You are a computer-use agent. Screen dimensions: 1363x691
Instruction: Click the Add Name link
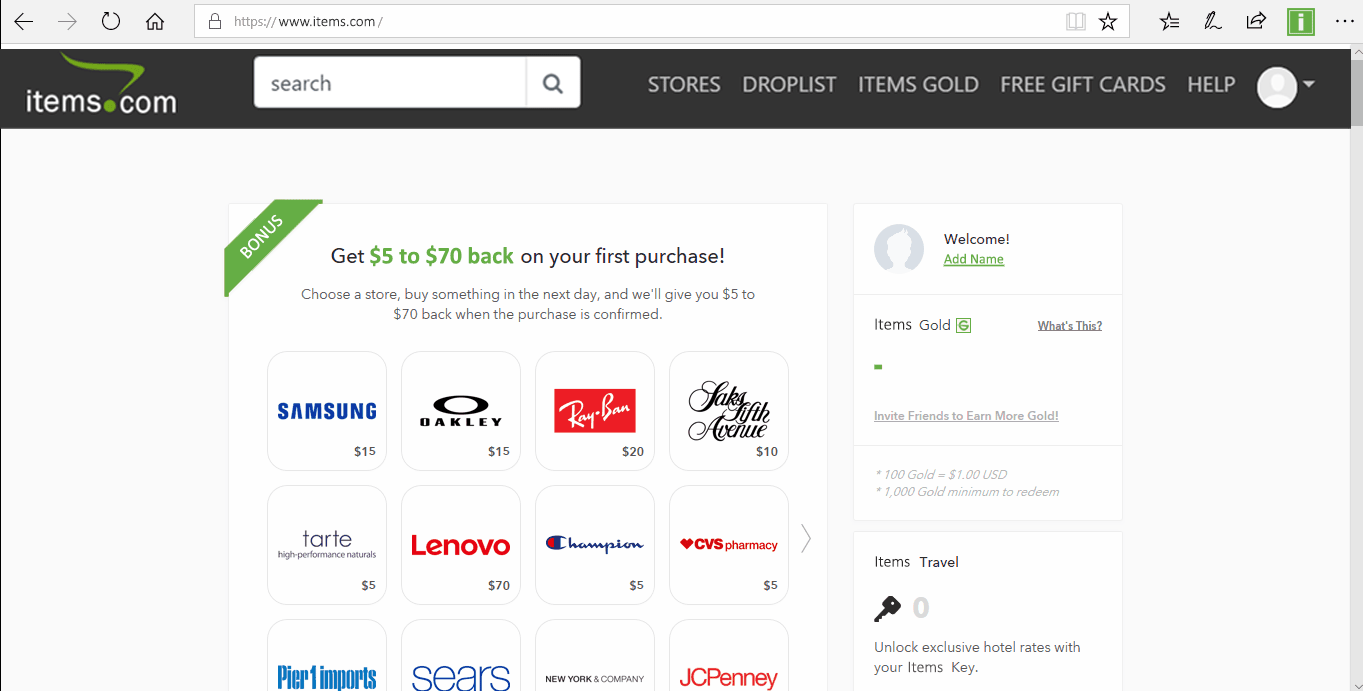click(x=974, y=259)
